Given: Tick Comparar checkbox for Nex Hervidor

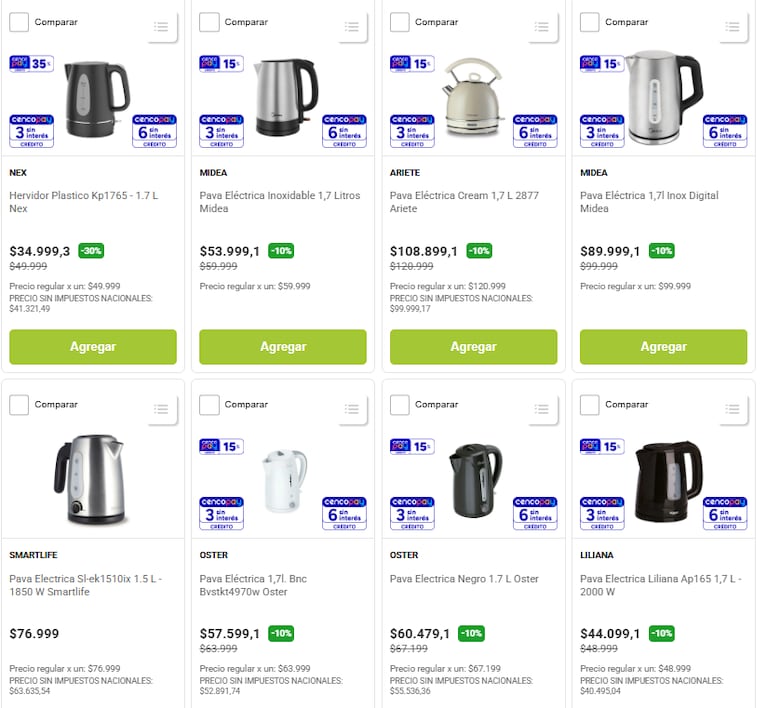Looking at the screenshot, I should (19, 22).
